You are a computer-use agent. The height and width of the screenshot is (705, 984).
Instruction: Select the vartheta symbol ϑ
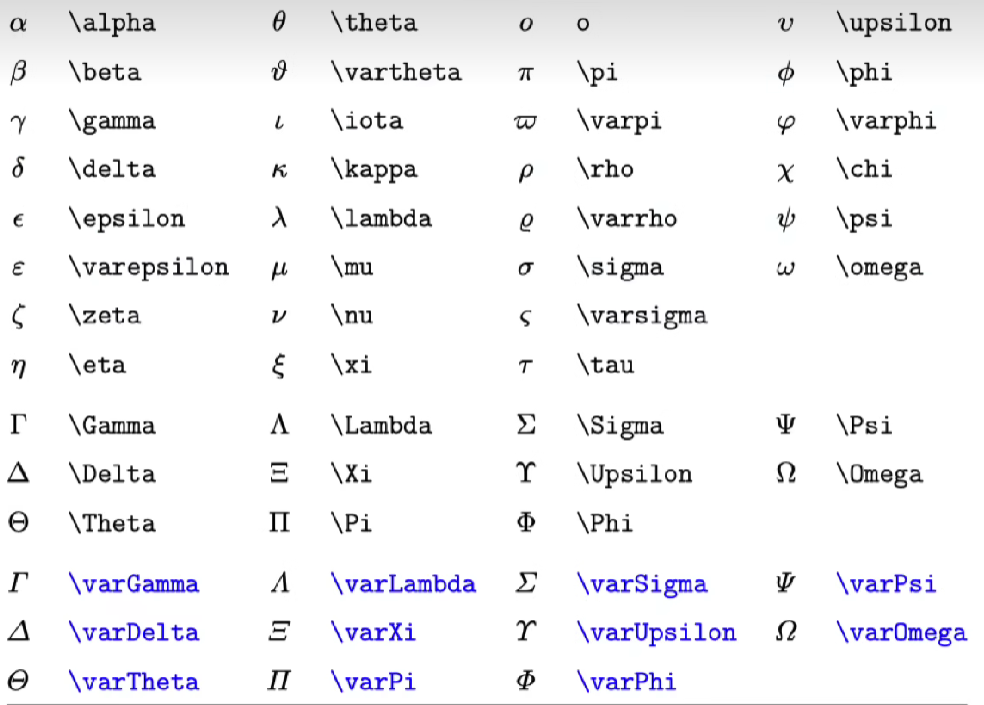click(x=279, y=72)
